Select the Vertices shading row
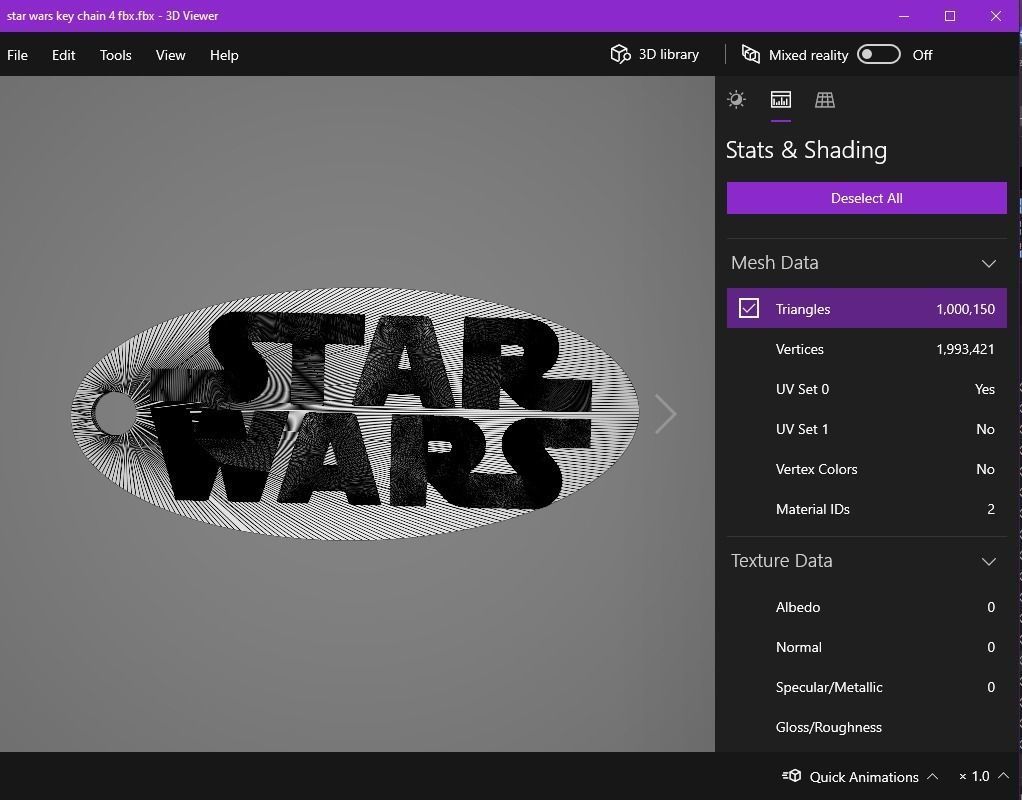Screen dimensions: 1022x800 (866, 349)
